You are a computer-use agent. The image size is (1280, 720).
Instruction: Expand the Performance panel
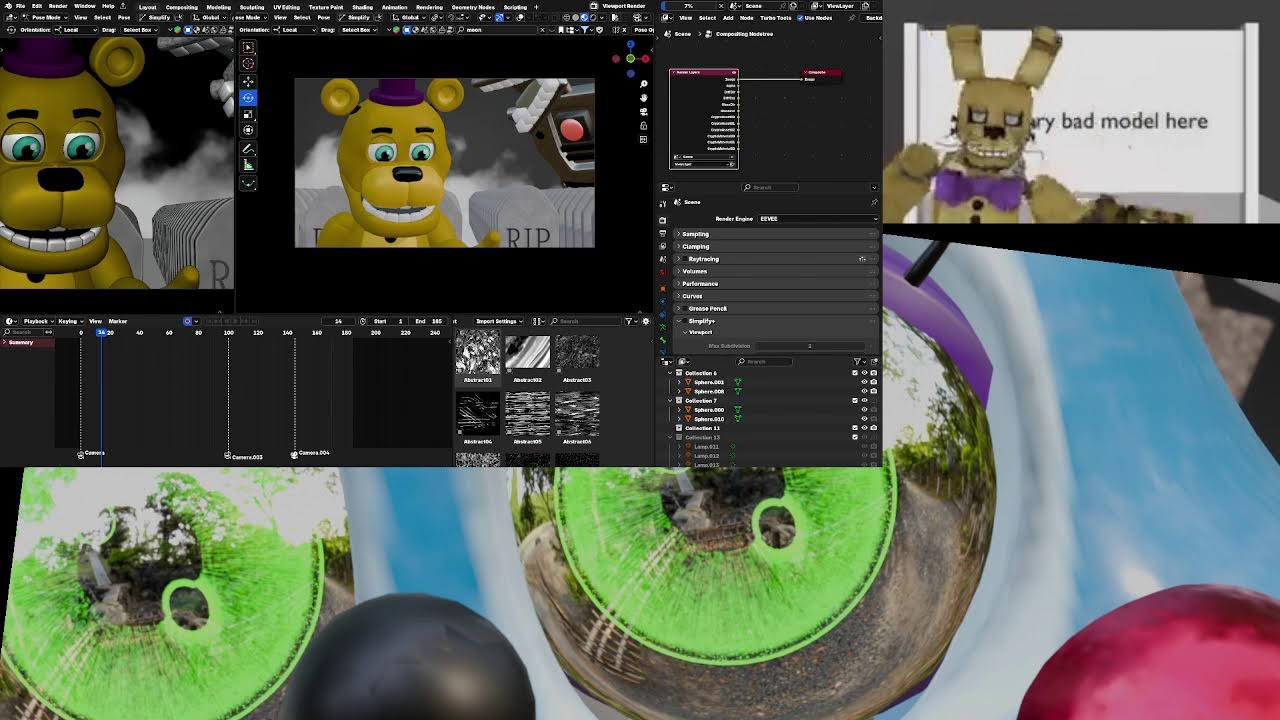775,283
